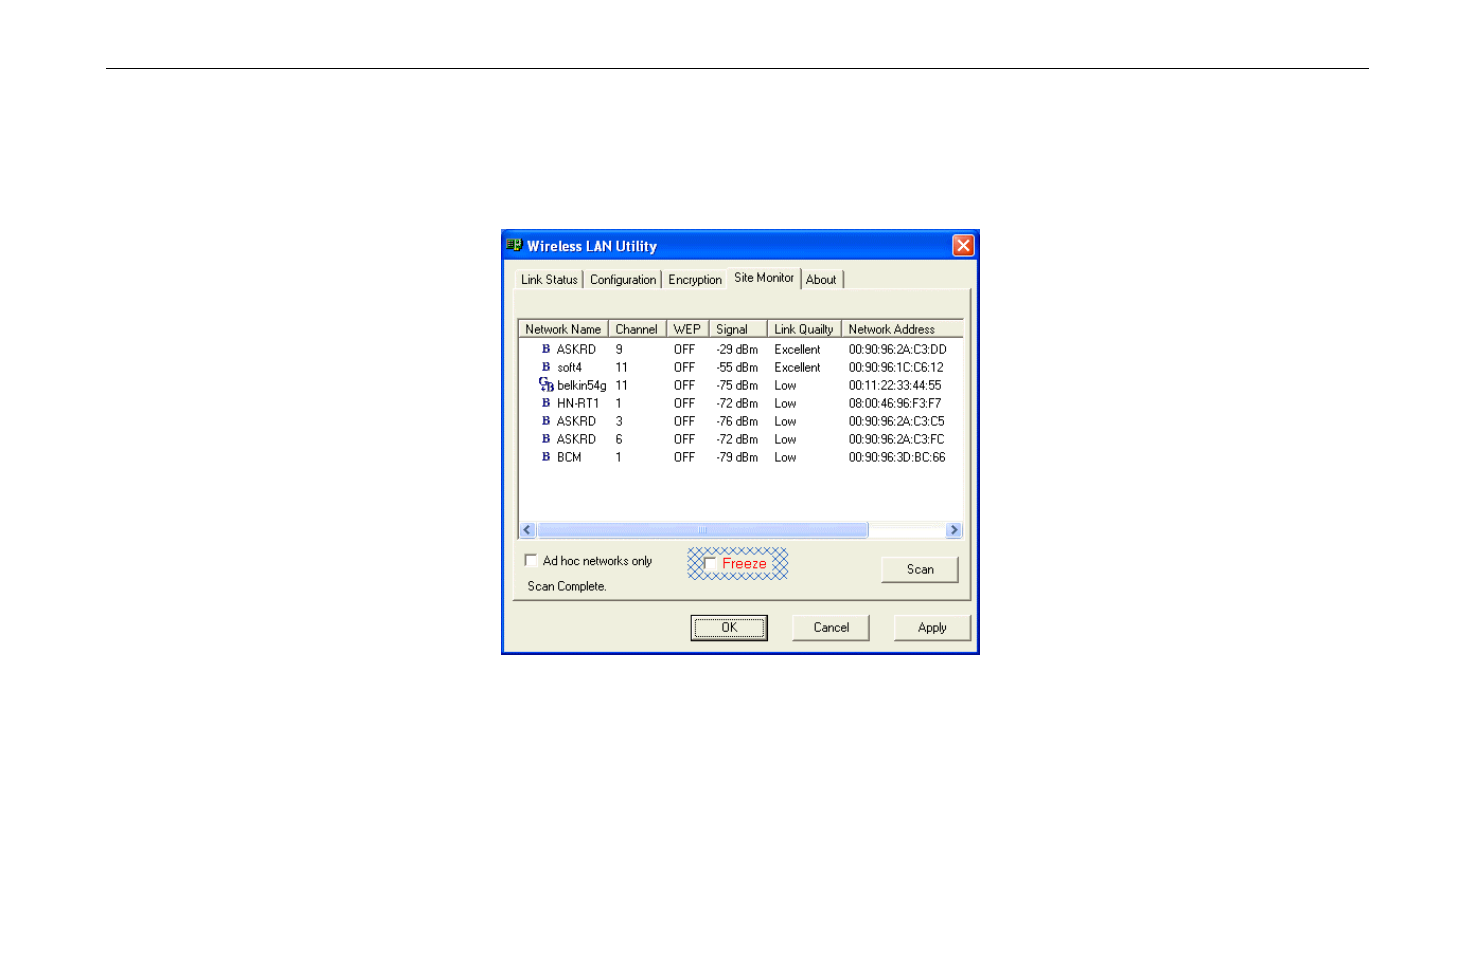
Task: Click address 00:90:96:2A:C3:DD
Action: pos(897,350)
